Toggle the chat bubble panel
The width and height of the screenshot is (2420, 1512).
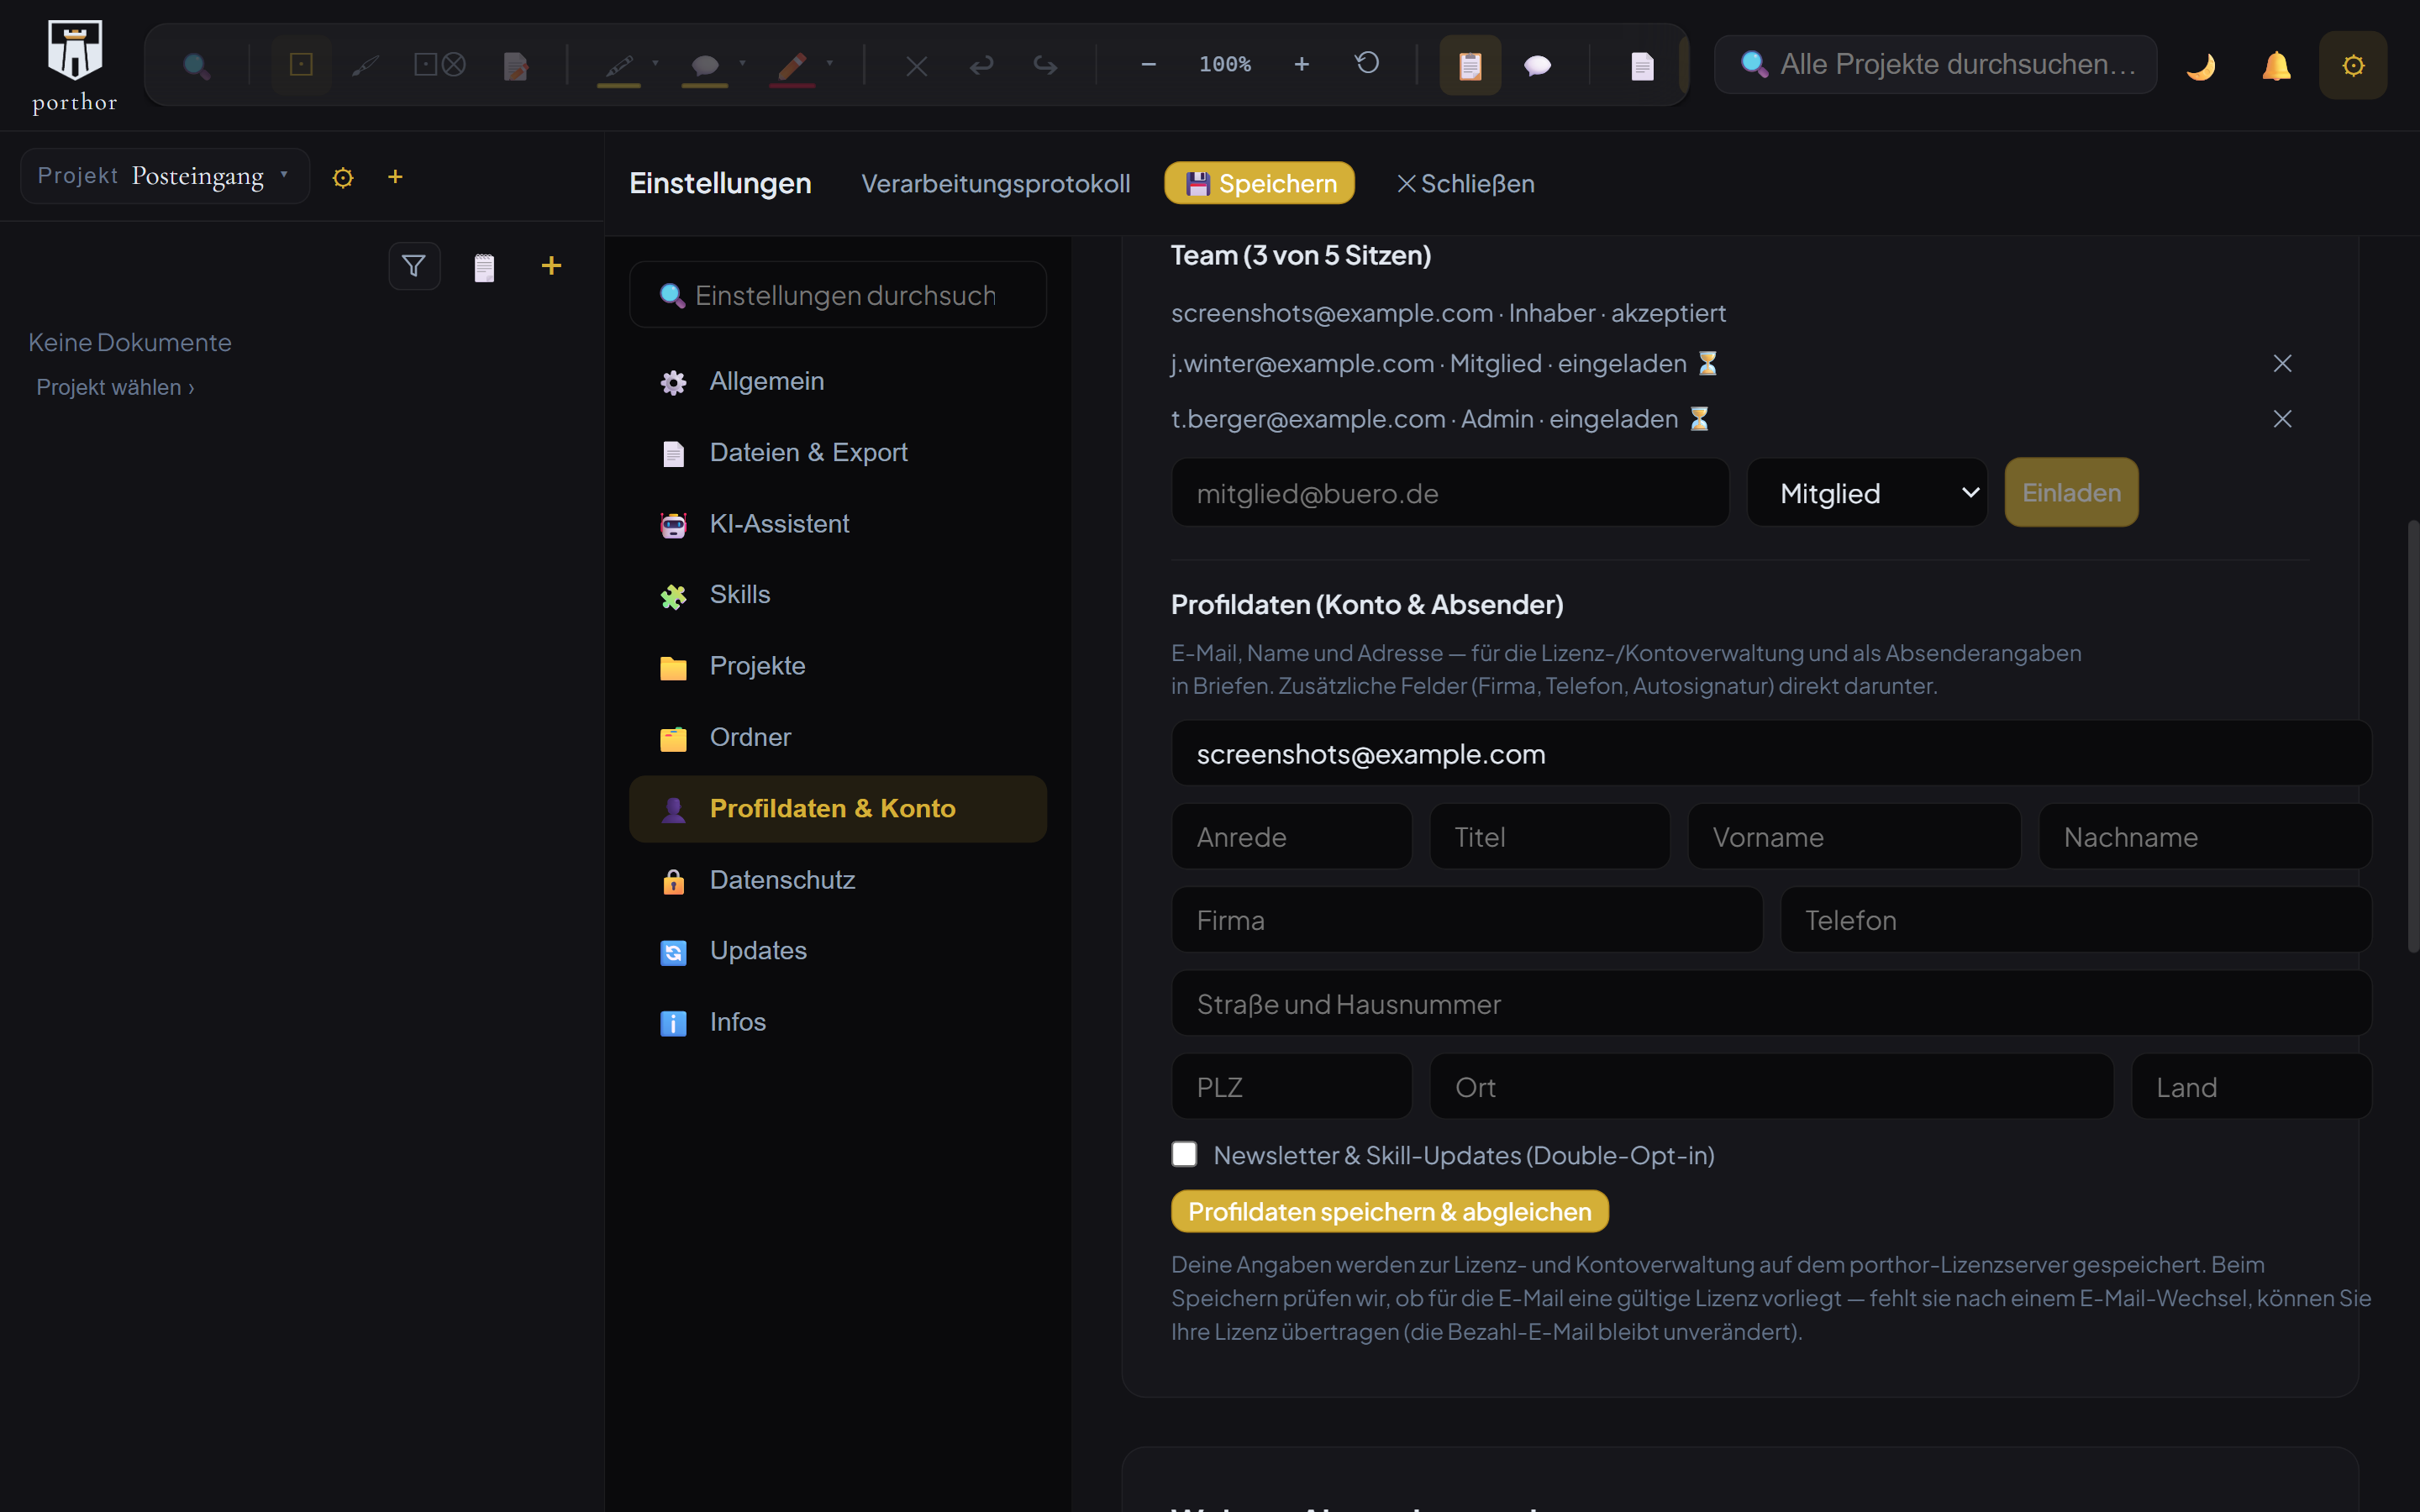[1537, 66]
